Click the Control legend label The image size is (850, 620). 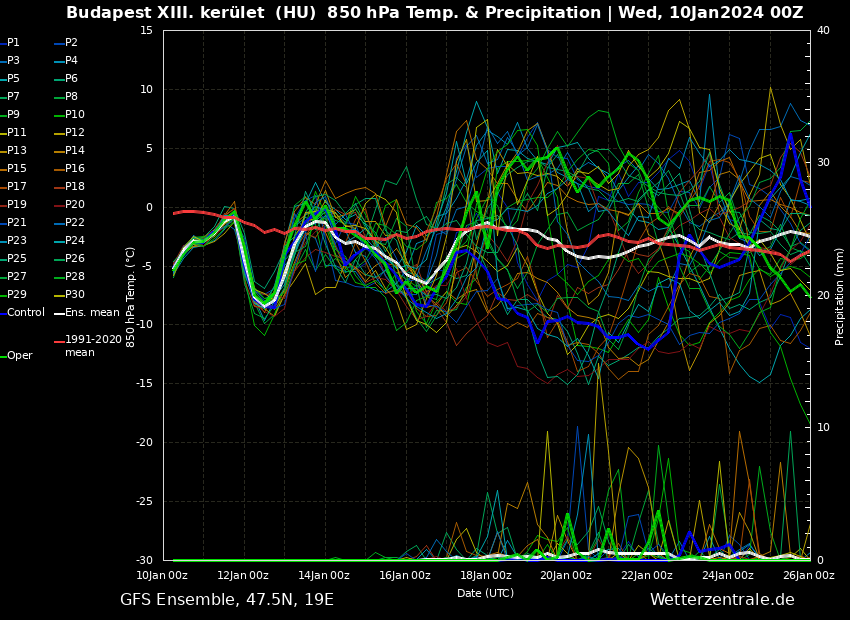point(26,313)
